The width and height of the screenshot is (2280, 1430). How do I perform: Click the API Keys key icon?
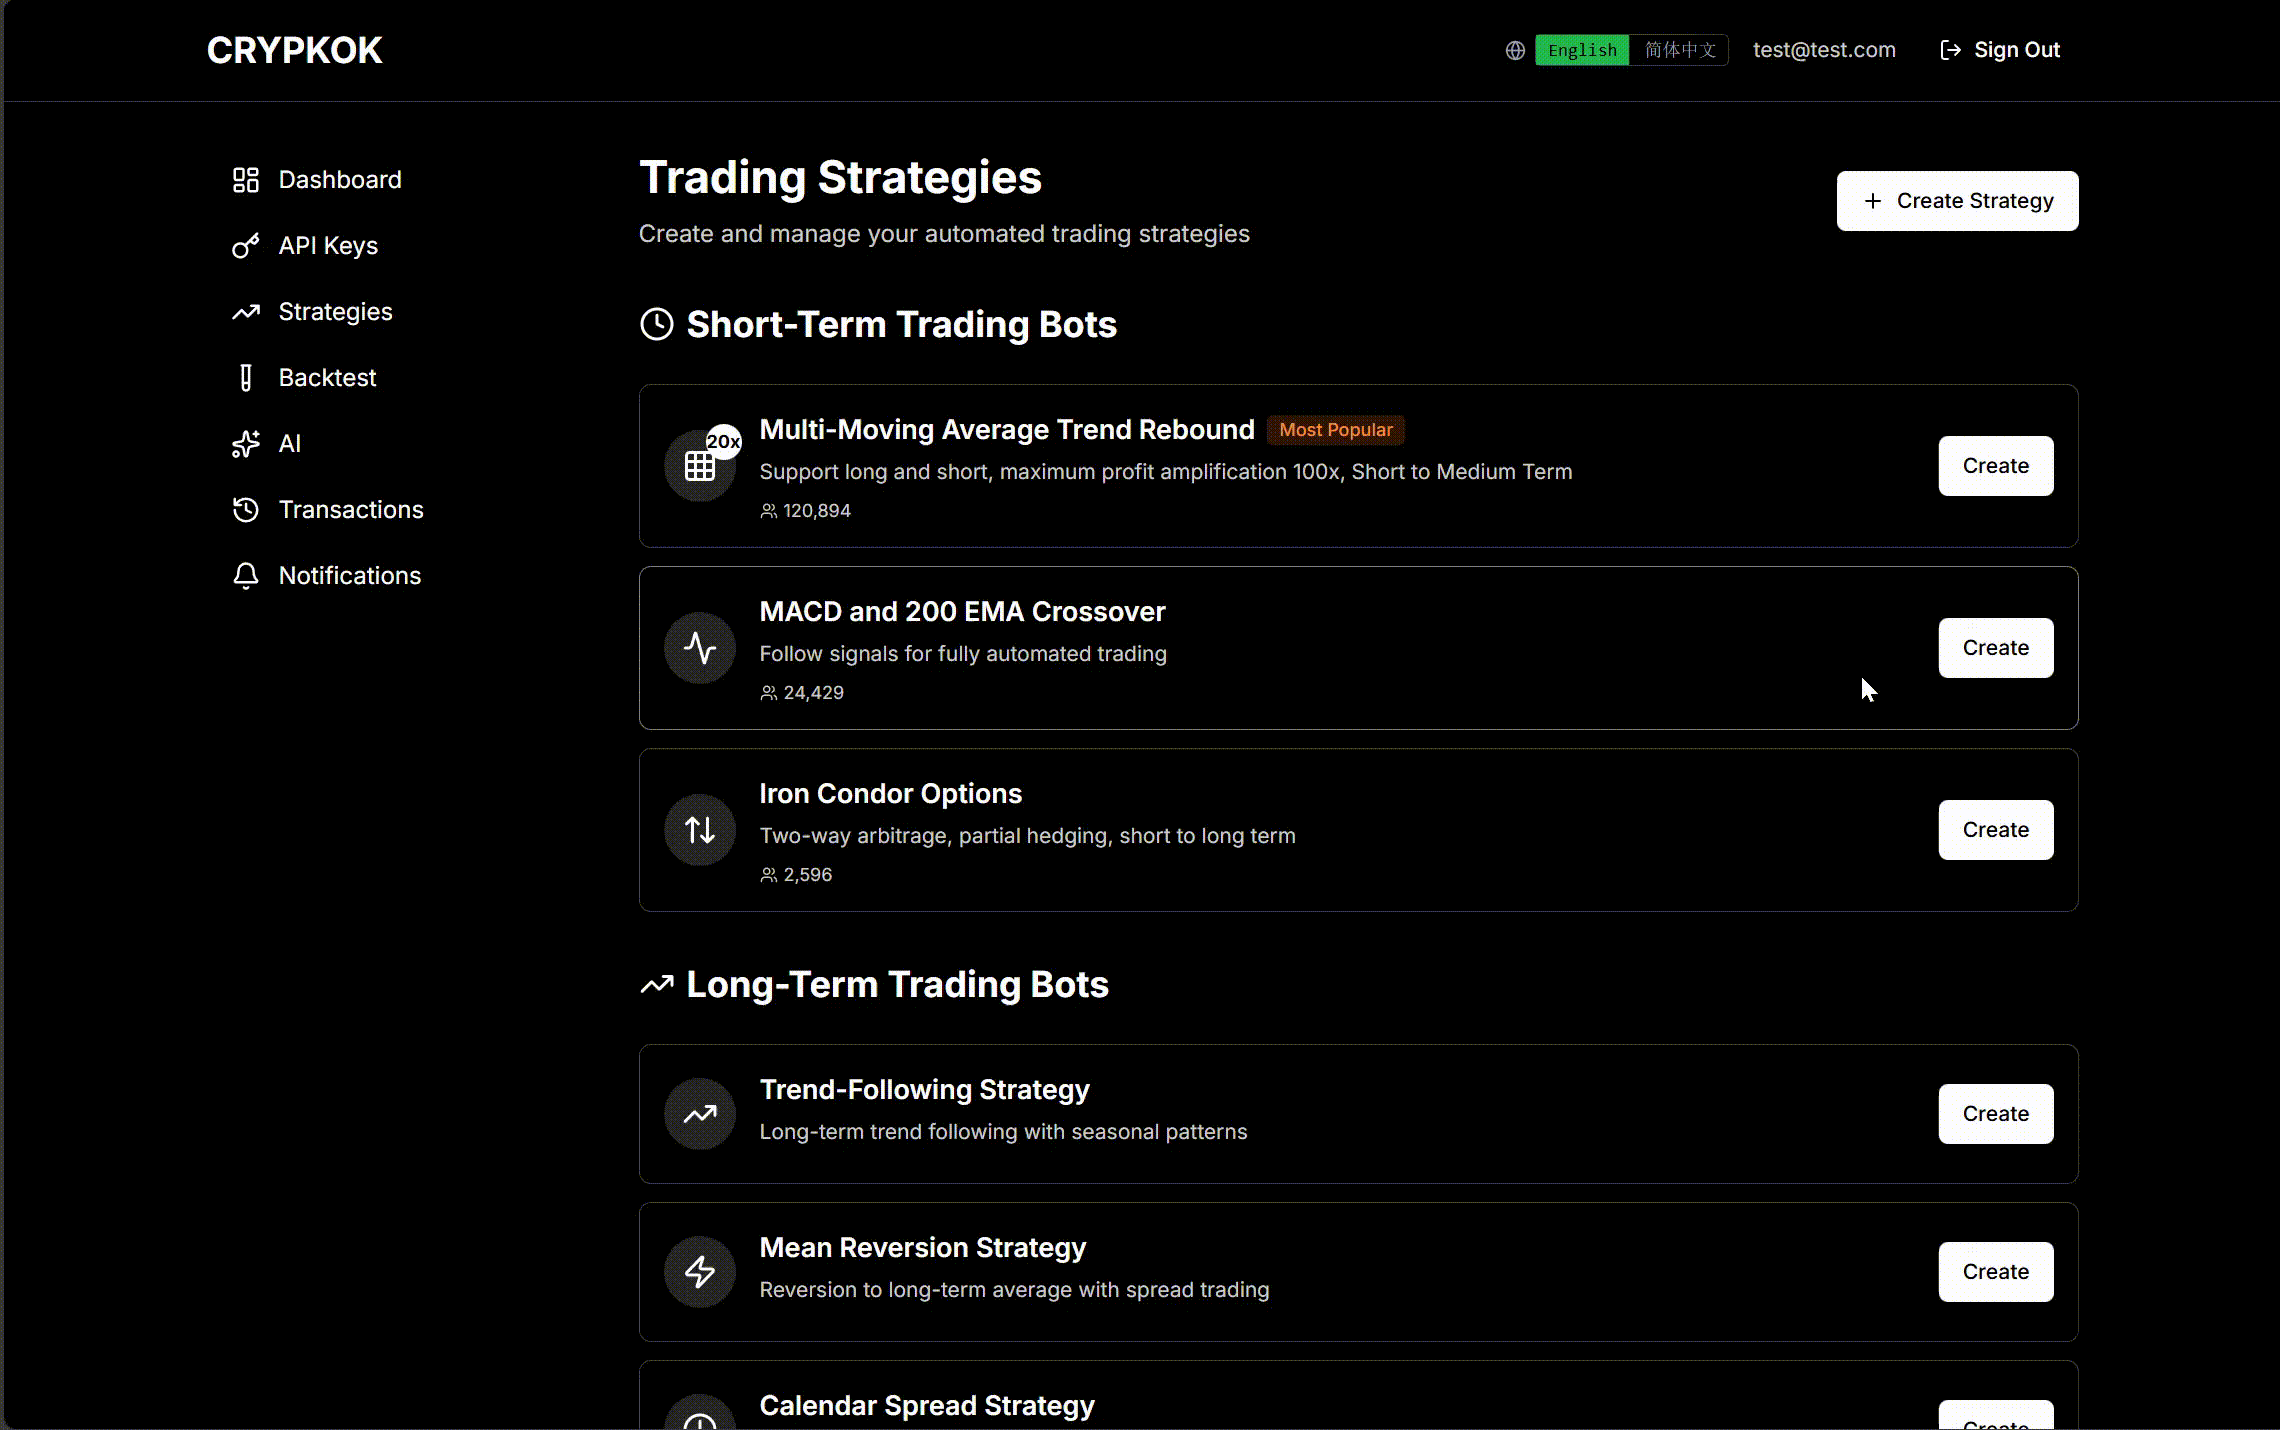[246, 246]
